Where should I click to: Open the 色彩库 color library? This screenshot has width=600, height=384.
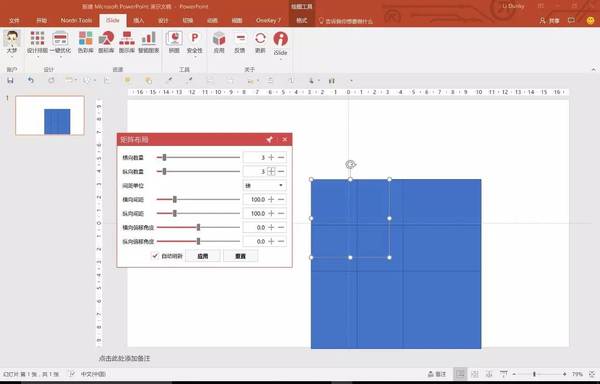[x=85, y=42]
